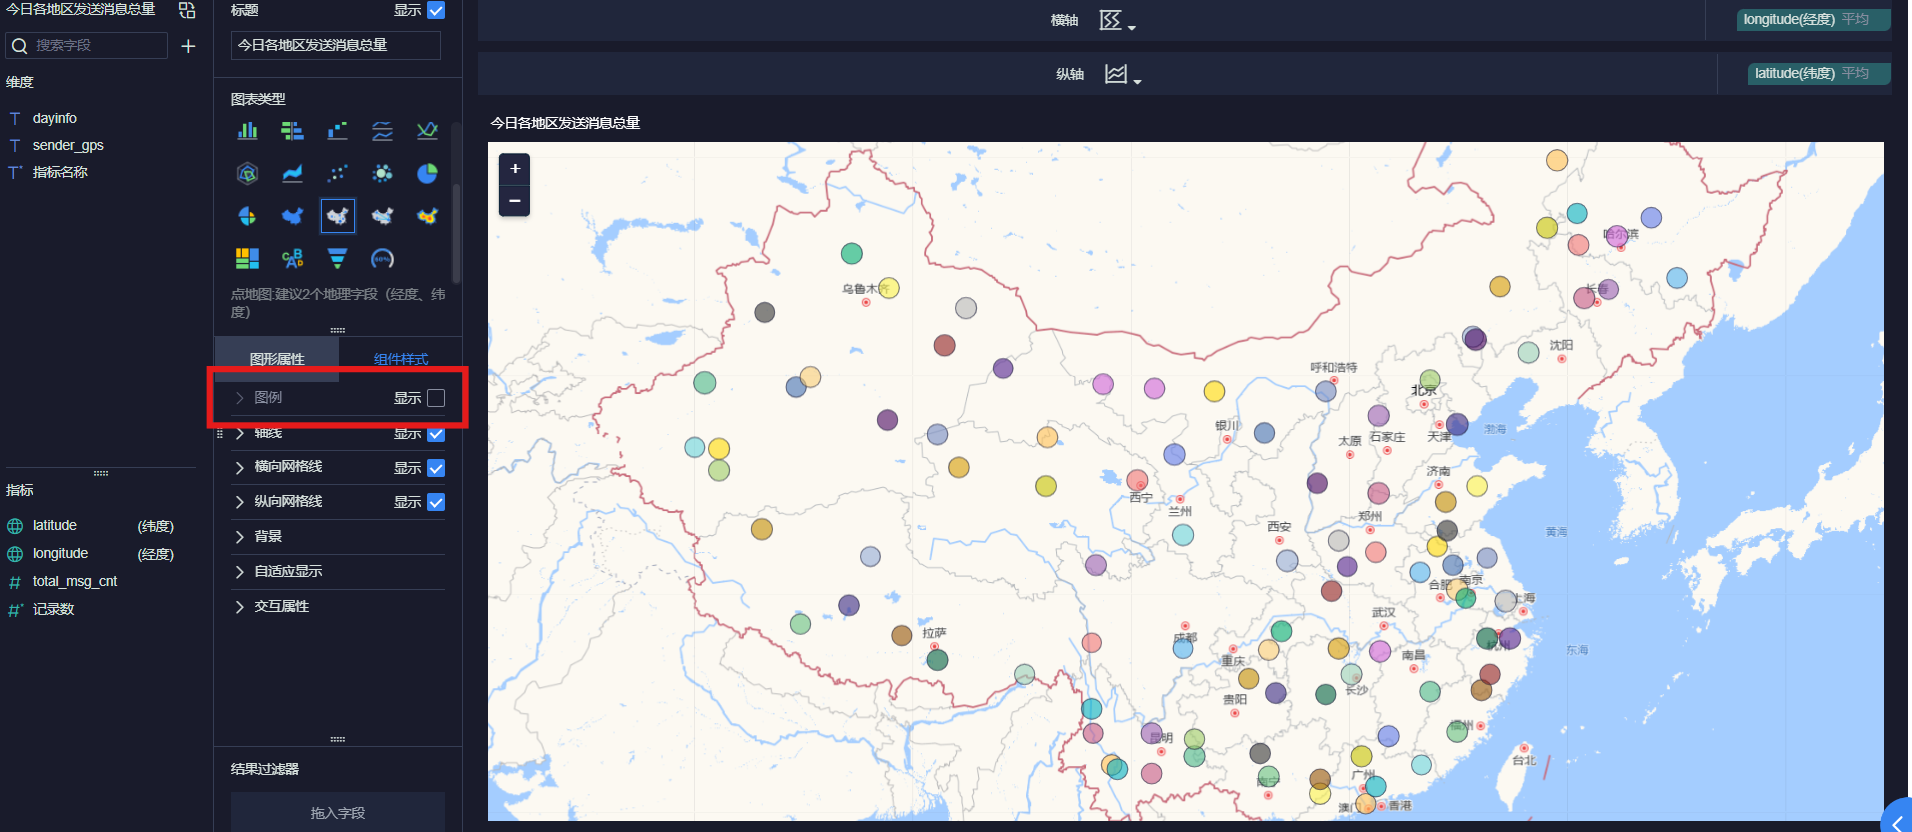Uncheck the 横向网格线 显示 checkbox

[x=436, y=468]
